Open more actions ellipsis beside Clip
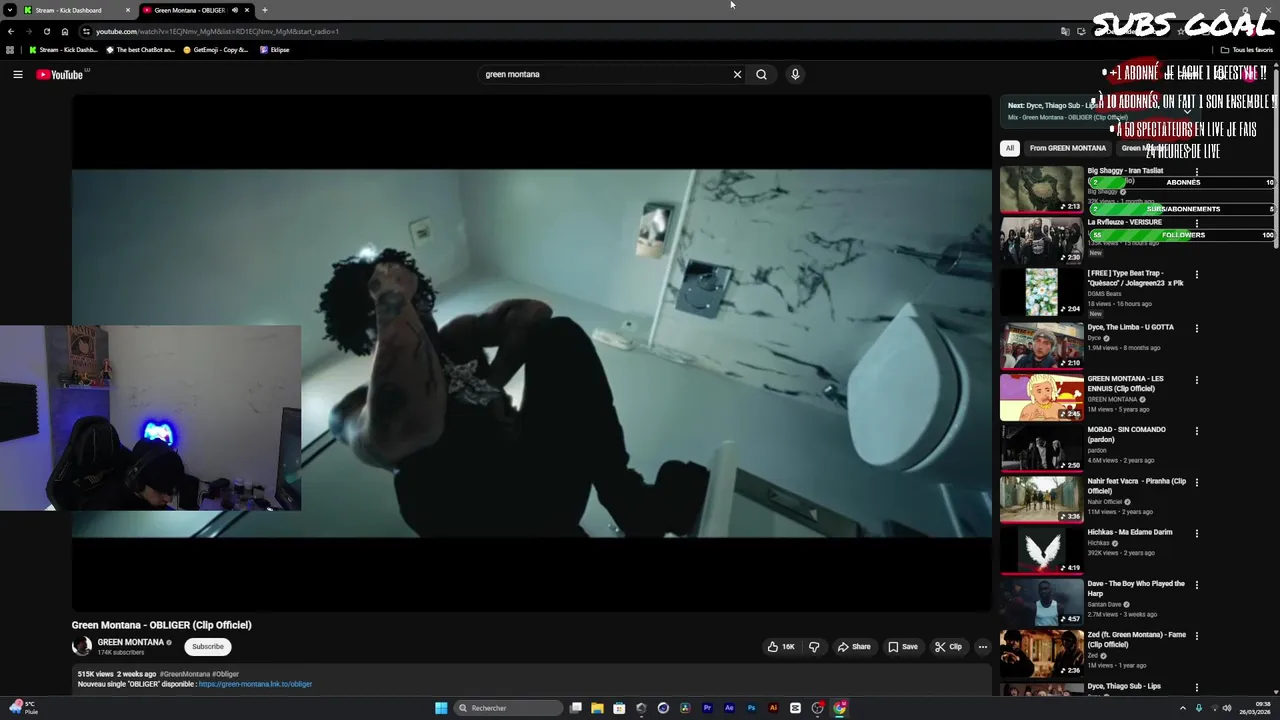This screenshot has width=1280, height=720. 982,647
